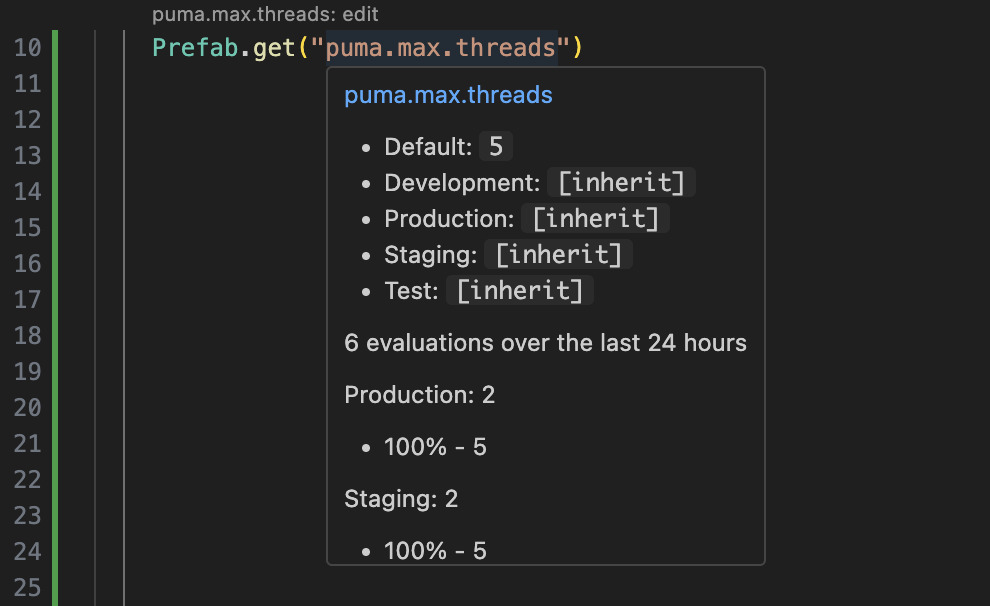Click the '6 evaluations over the last 24 hours' text
Screen dimensions: 990x606
(x=545, y=343)
